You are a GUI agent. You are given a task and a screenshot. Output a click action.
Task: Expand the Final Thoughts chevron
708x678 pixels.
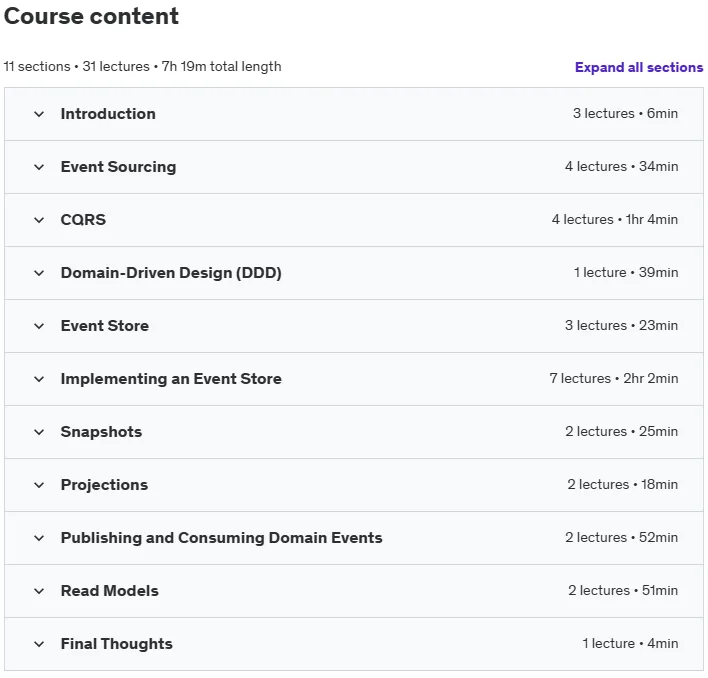click(39, 644)
